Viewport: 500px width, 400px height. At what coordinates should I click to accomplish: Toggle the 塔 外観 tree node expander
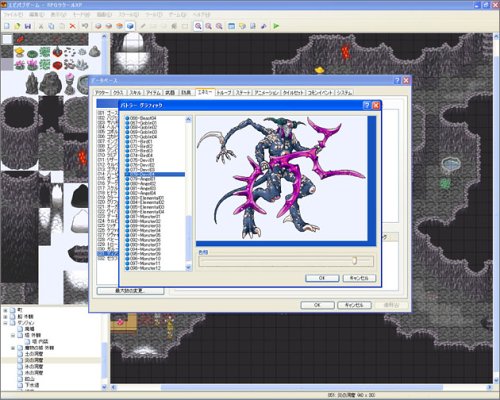13,335
